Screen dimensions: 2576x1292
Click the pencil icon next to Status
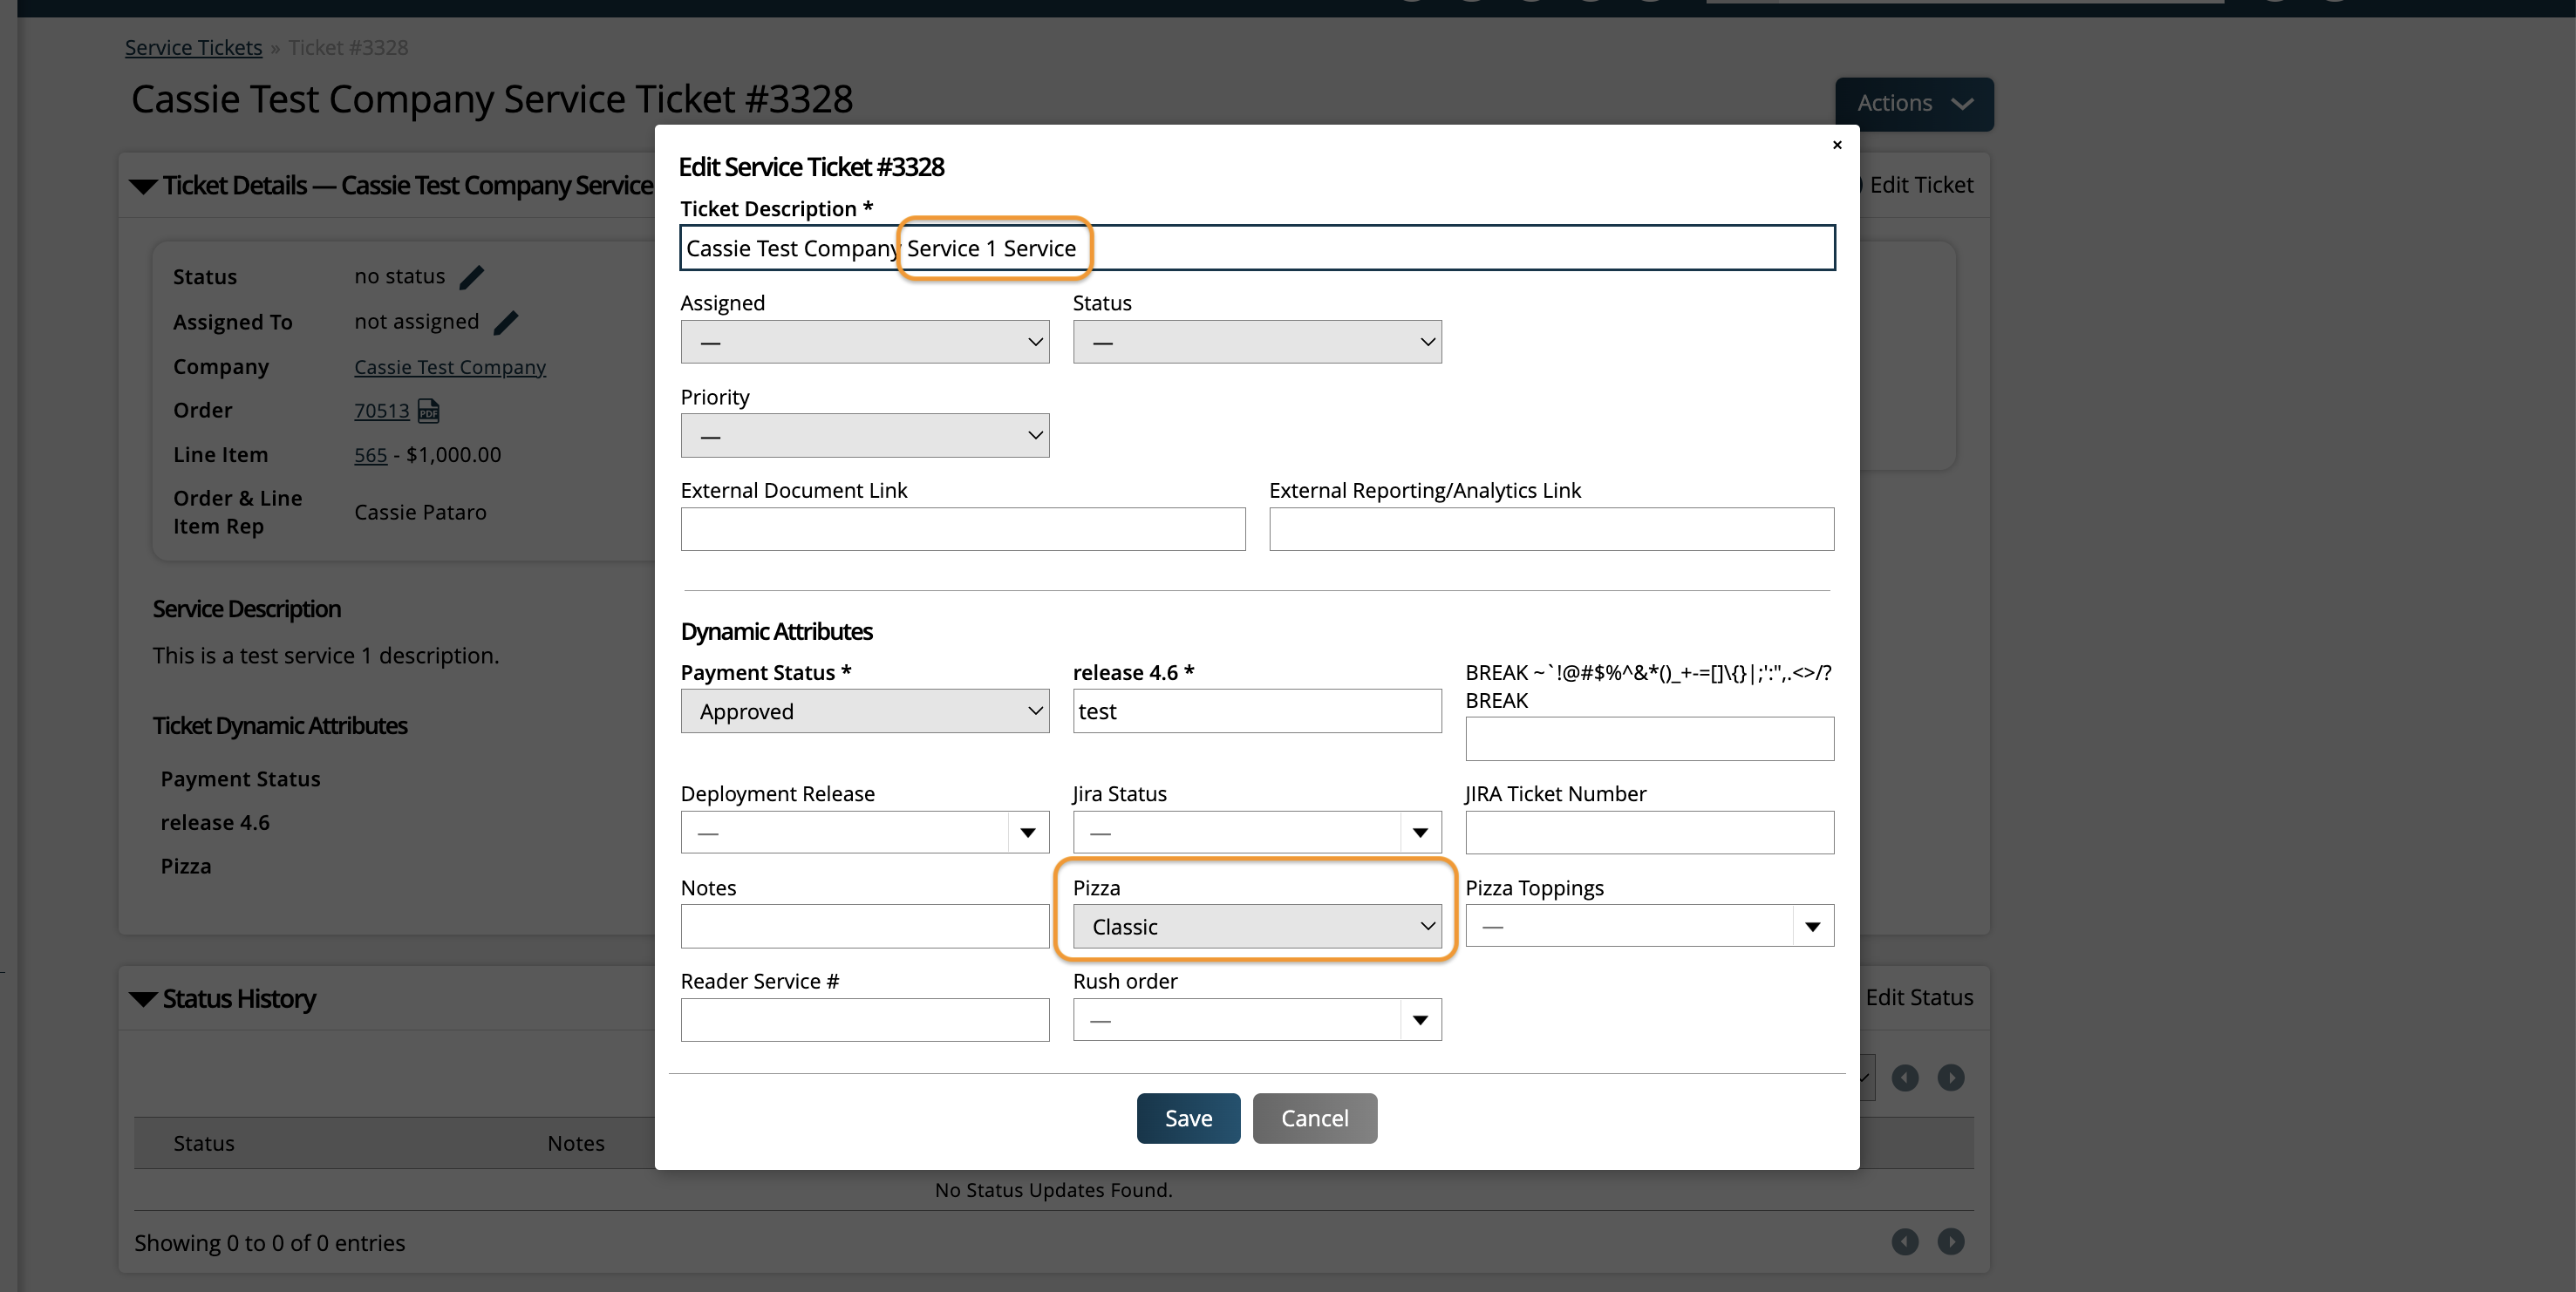(471, 277)
